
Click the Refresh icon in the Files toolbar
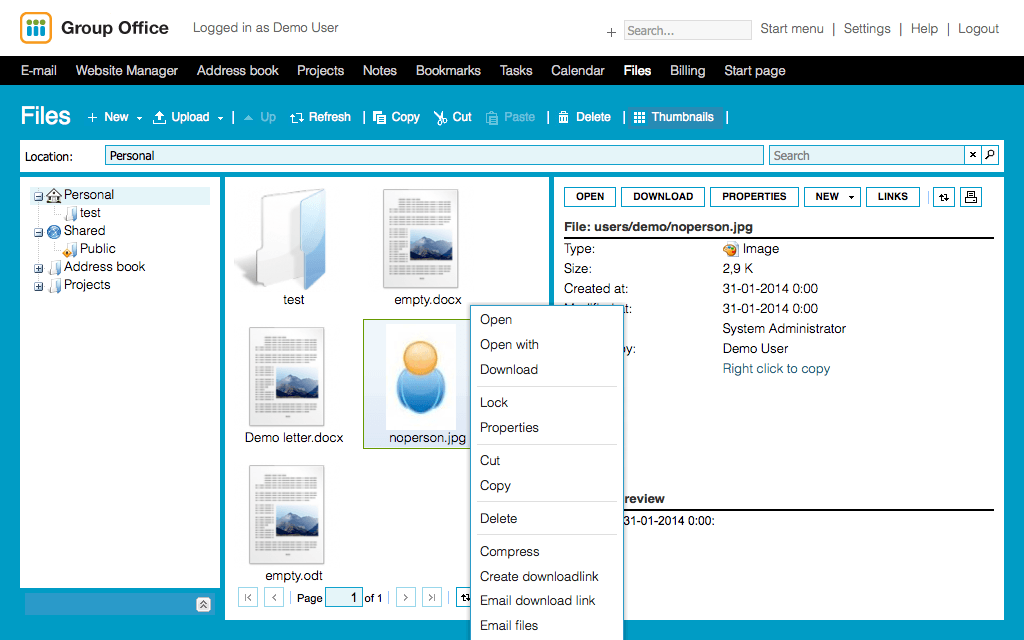click(x=297, y=118)
